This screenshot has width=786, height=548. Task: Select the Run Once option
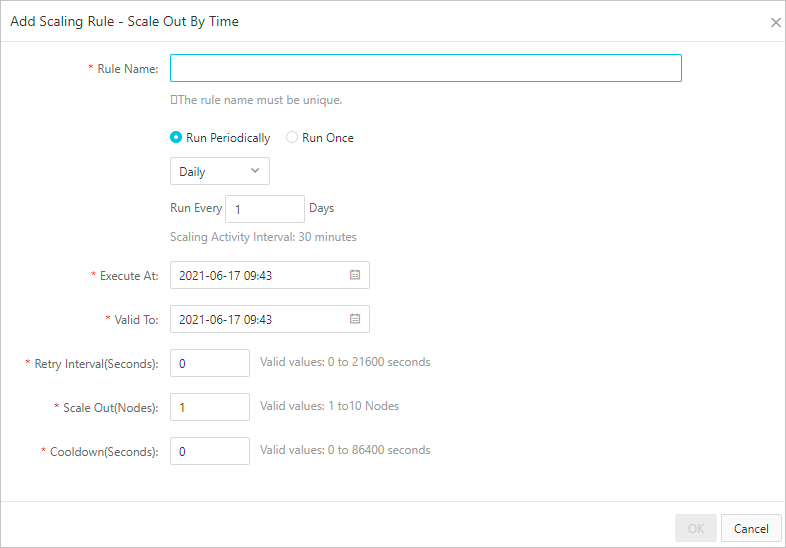click(x=292, y=138)
